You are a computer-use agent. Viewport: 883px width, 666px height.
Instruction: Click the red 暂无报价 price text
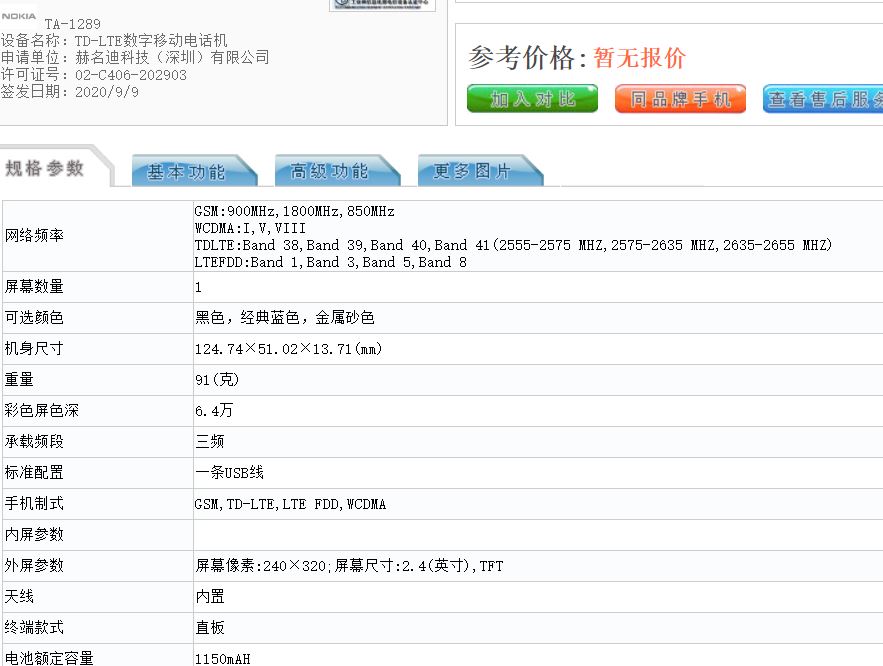[640, 58]
